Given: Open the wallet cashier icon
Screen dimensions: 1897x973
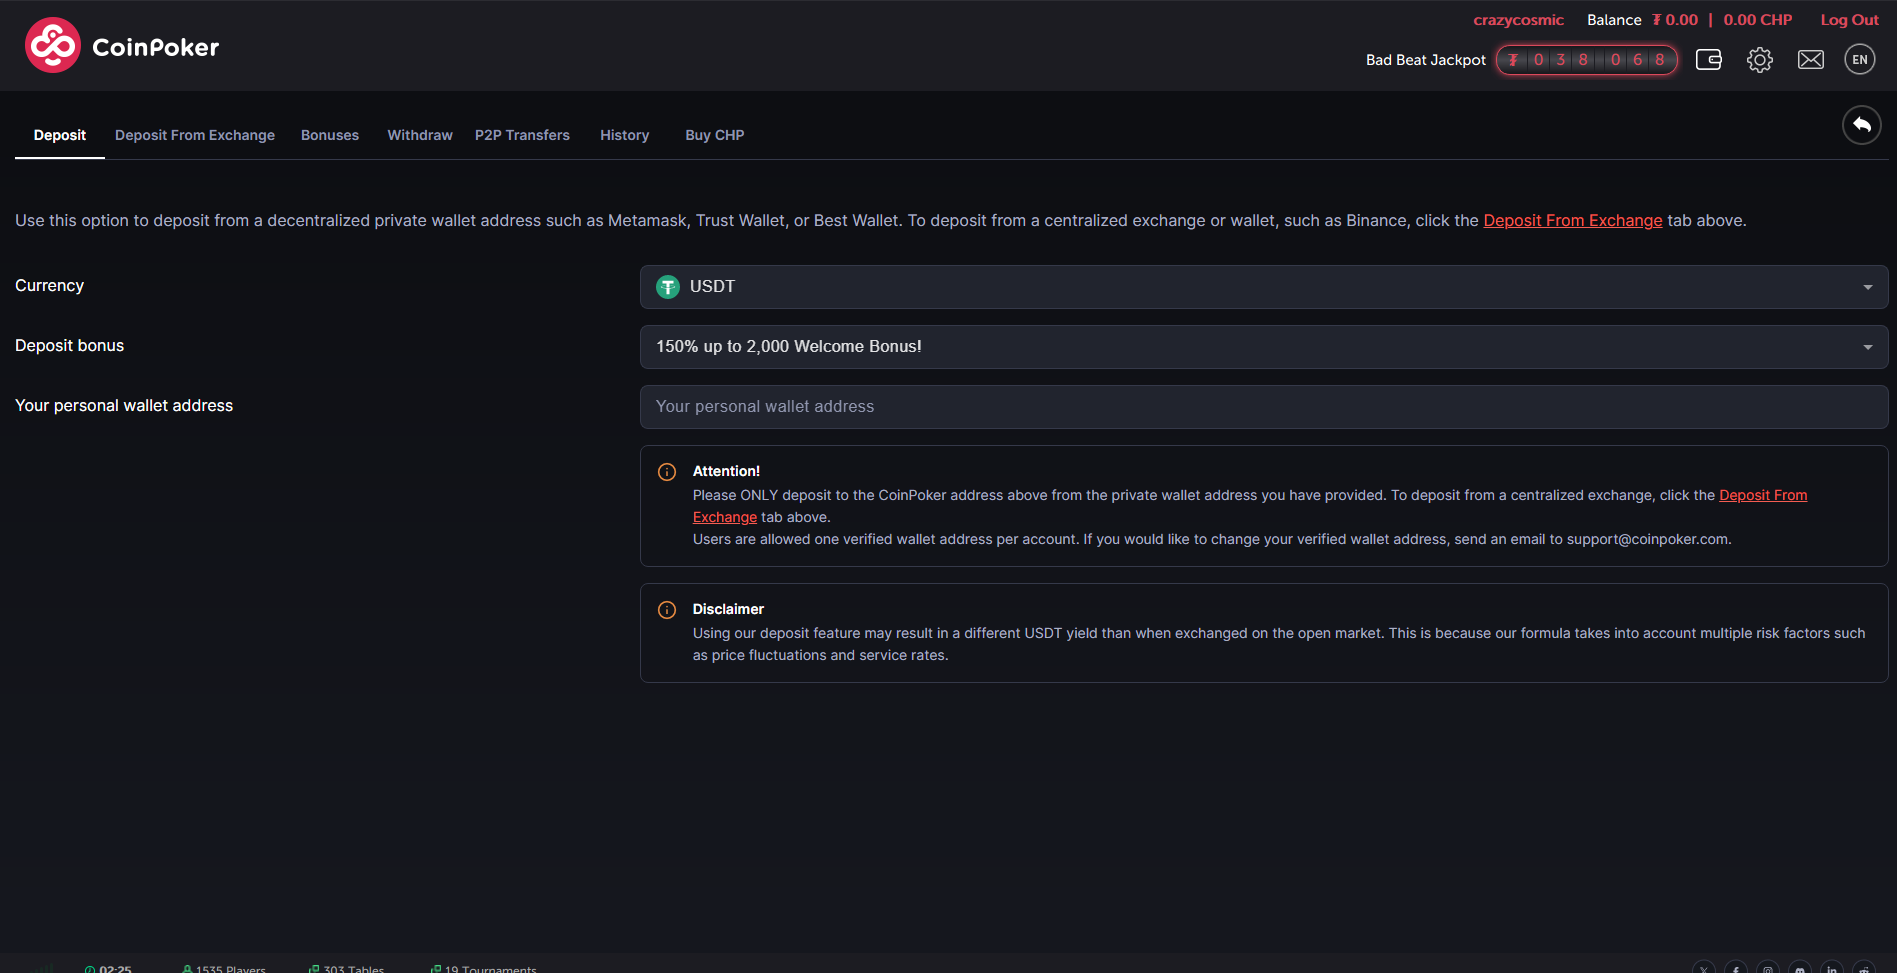Looking at the screenshot, I should [x=1709, y=60].
